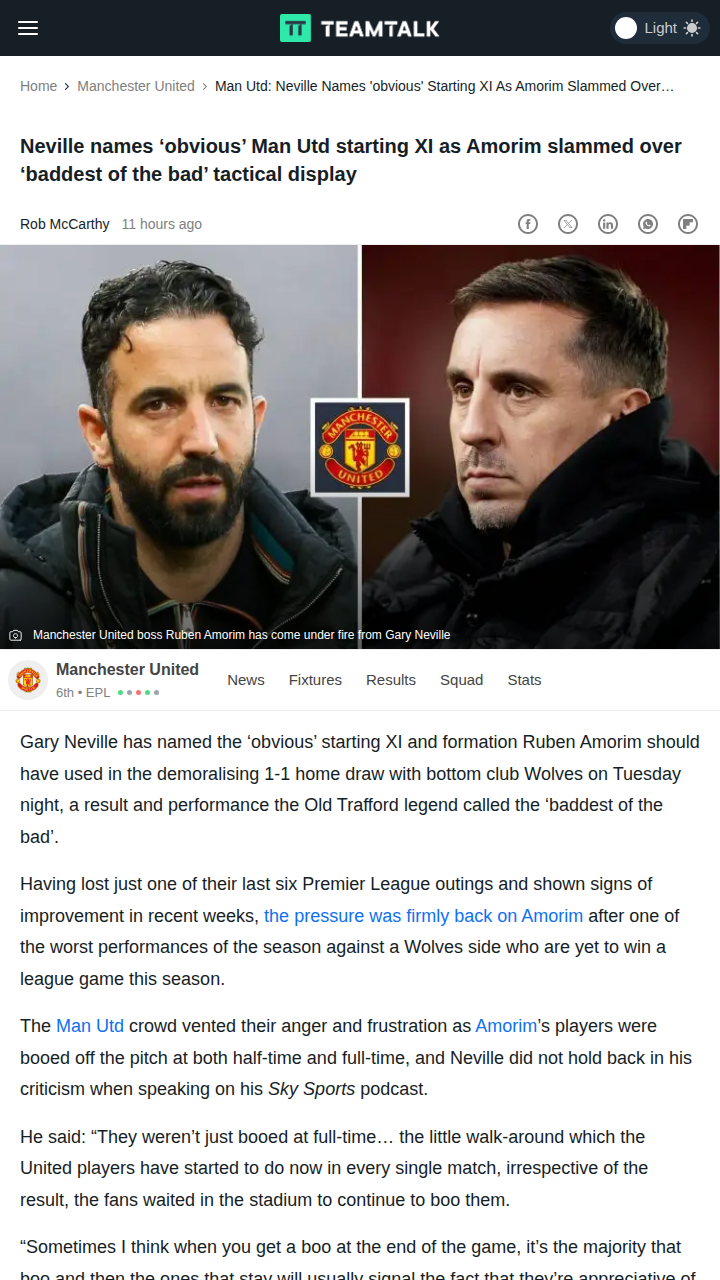The width and height of the screenshot is (720, 1280).
Task: Click the Amorim and Neville header image
Action: (x=360, y=447)
